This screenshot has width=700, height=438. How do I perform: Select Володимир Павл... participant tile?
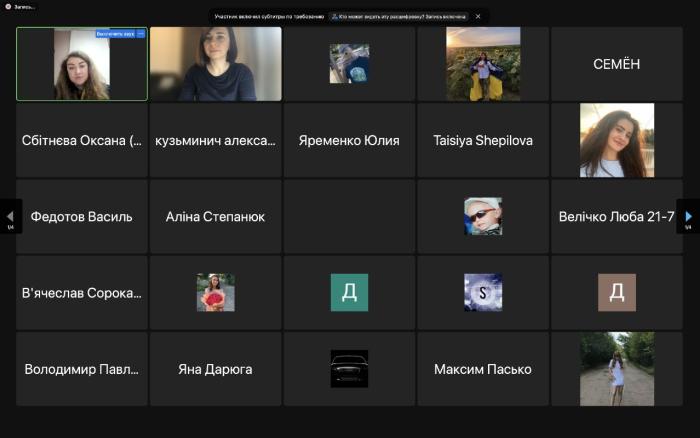(82, 369)
